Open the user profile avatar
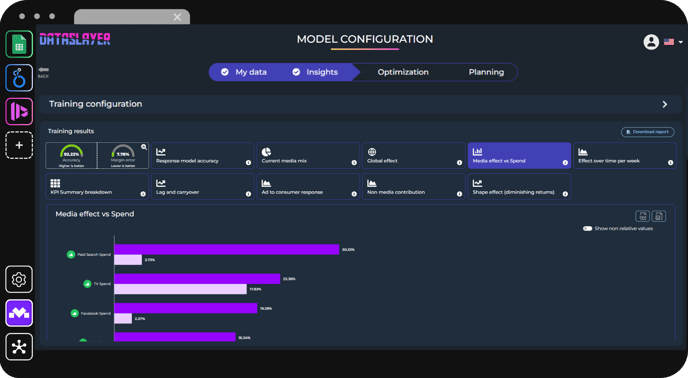688x378 pixels. coord(651,42)
